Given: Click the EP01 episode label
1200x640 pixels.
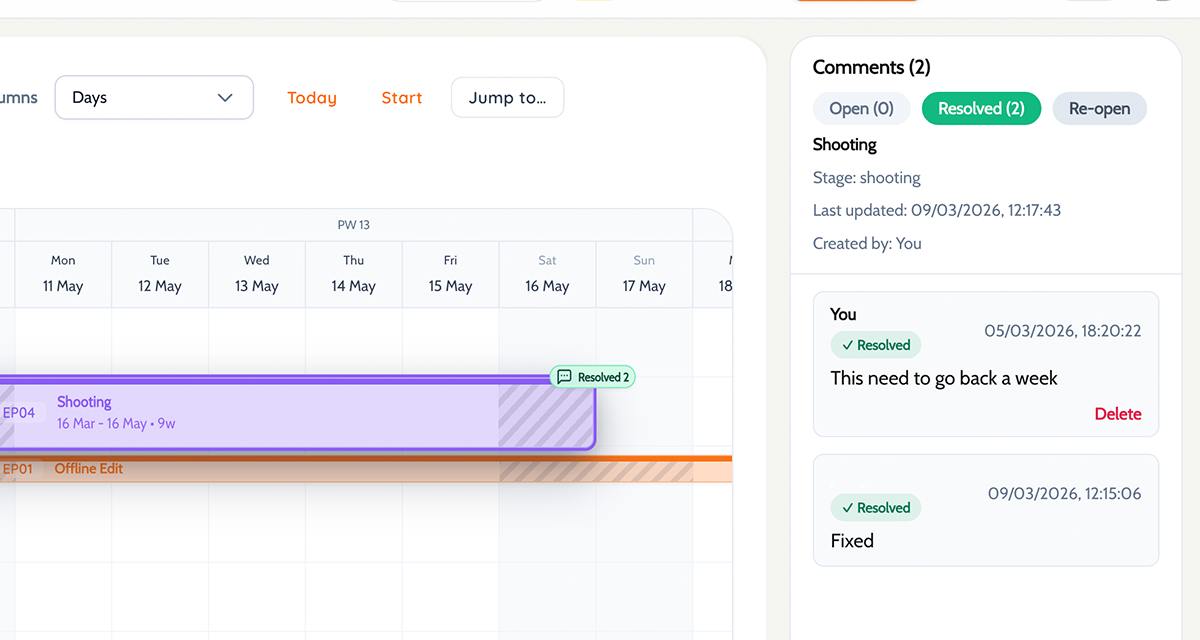Looking at the screenshot, I should coord(18,469).
